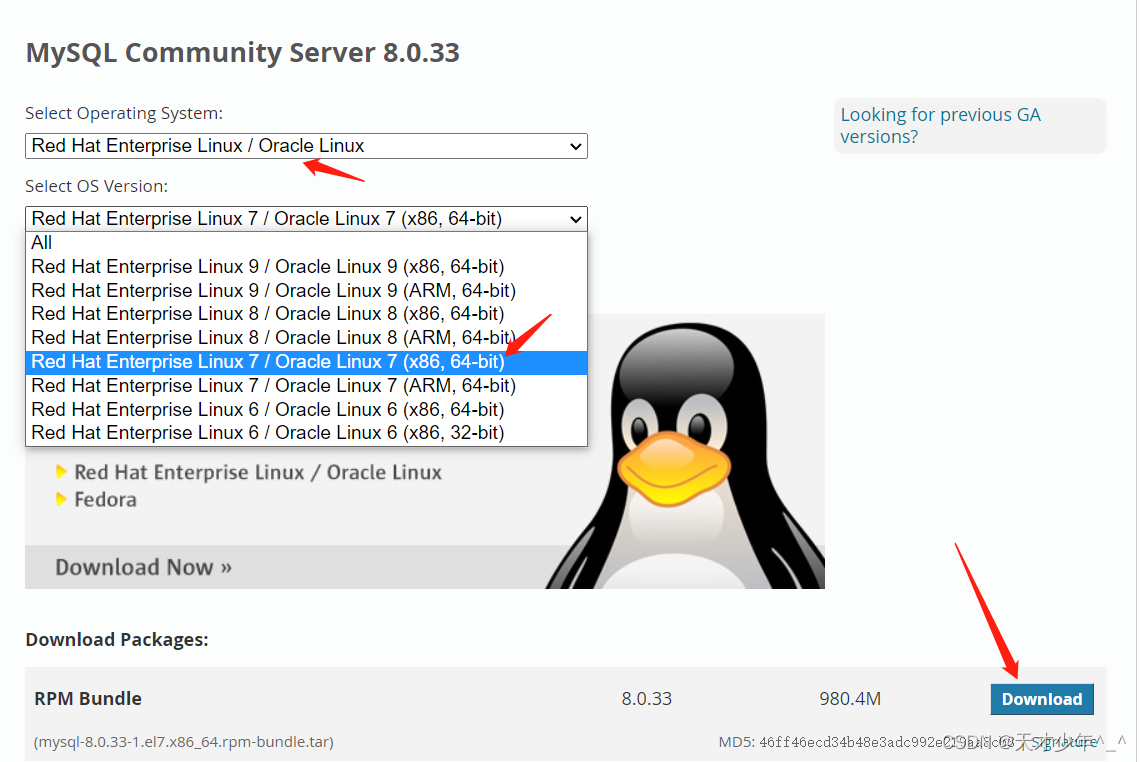Select Red Hat Enterprise Linux 8 (ARM, 64-bit)
The image size is (1141, 762).
(x=273, y=337)
